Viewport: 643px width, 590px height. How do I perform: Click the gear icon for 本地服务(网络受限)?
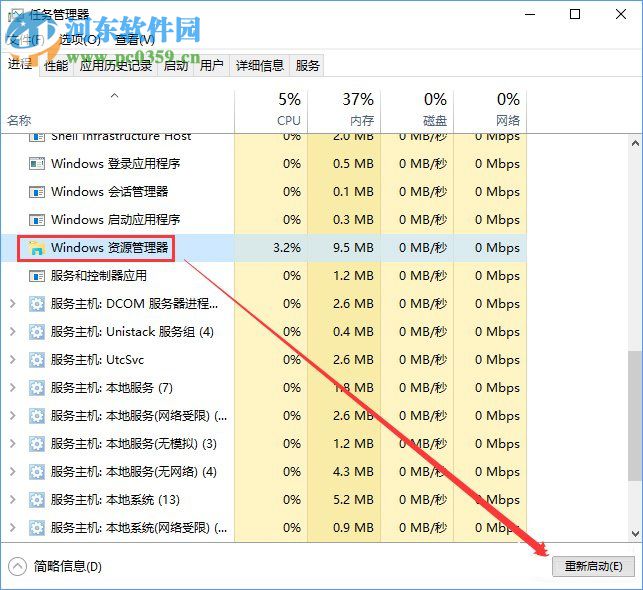(x=37, y=416)
